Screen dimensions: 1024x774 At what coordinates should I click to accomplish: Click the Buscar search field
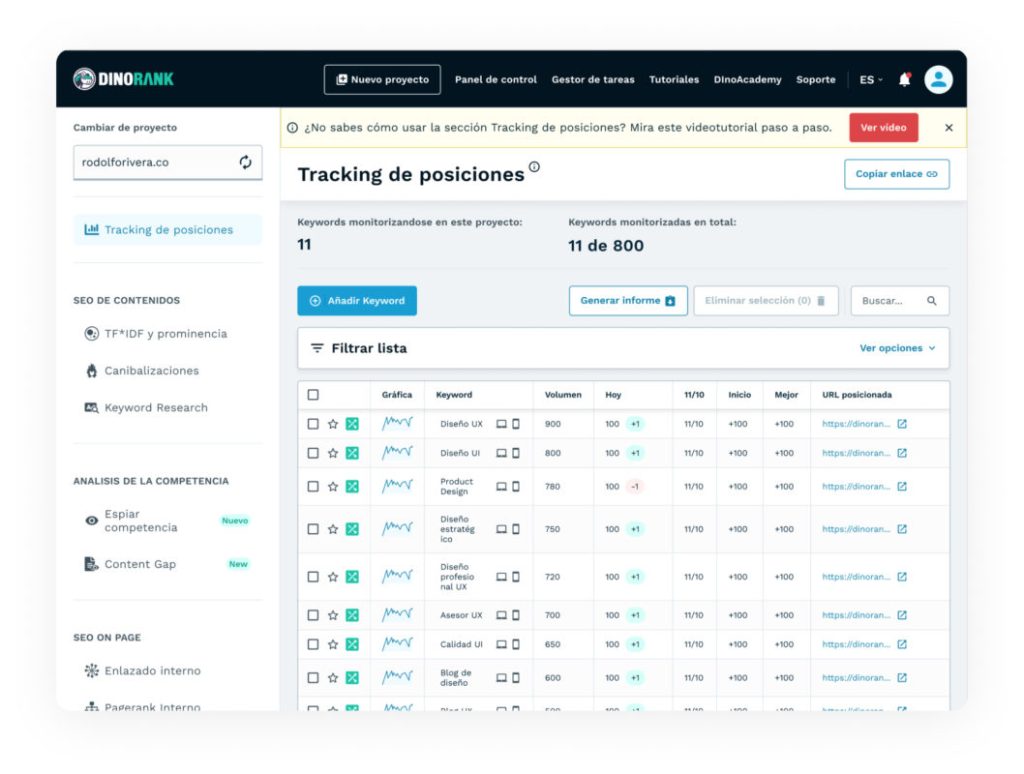tap(890, 301)
